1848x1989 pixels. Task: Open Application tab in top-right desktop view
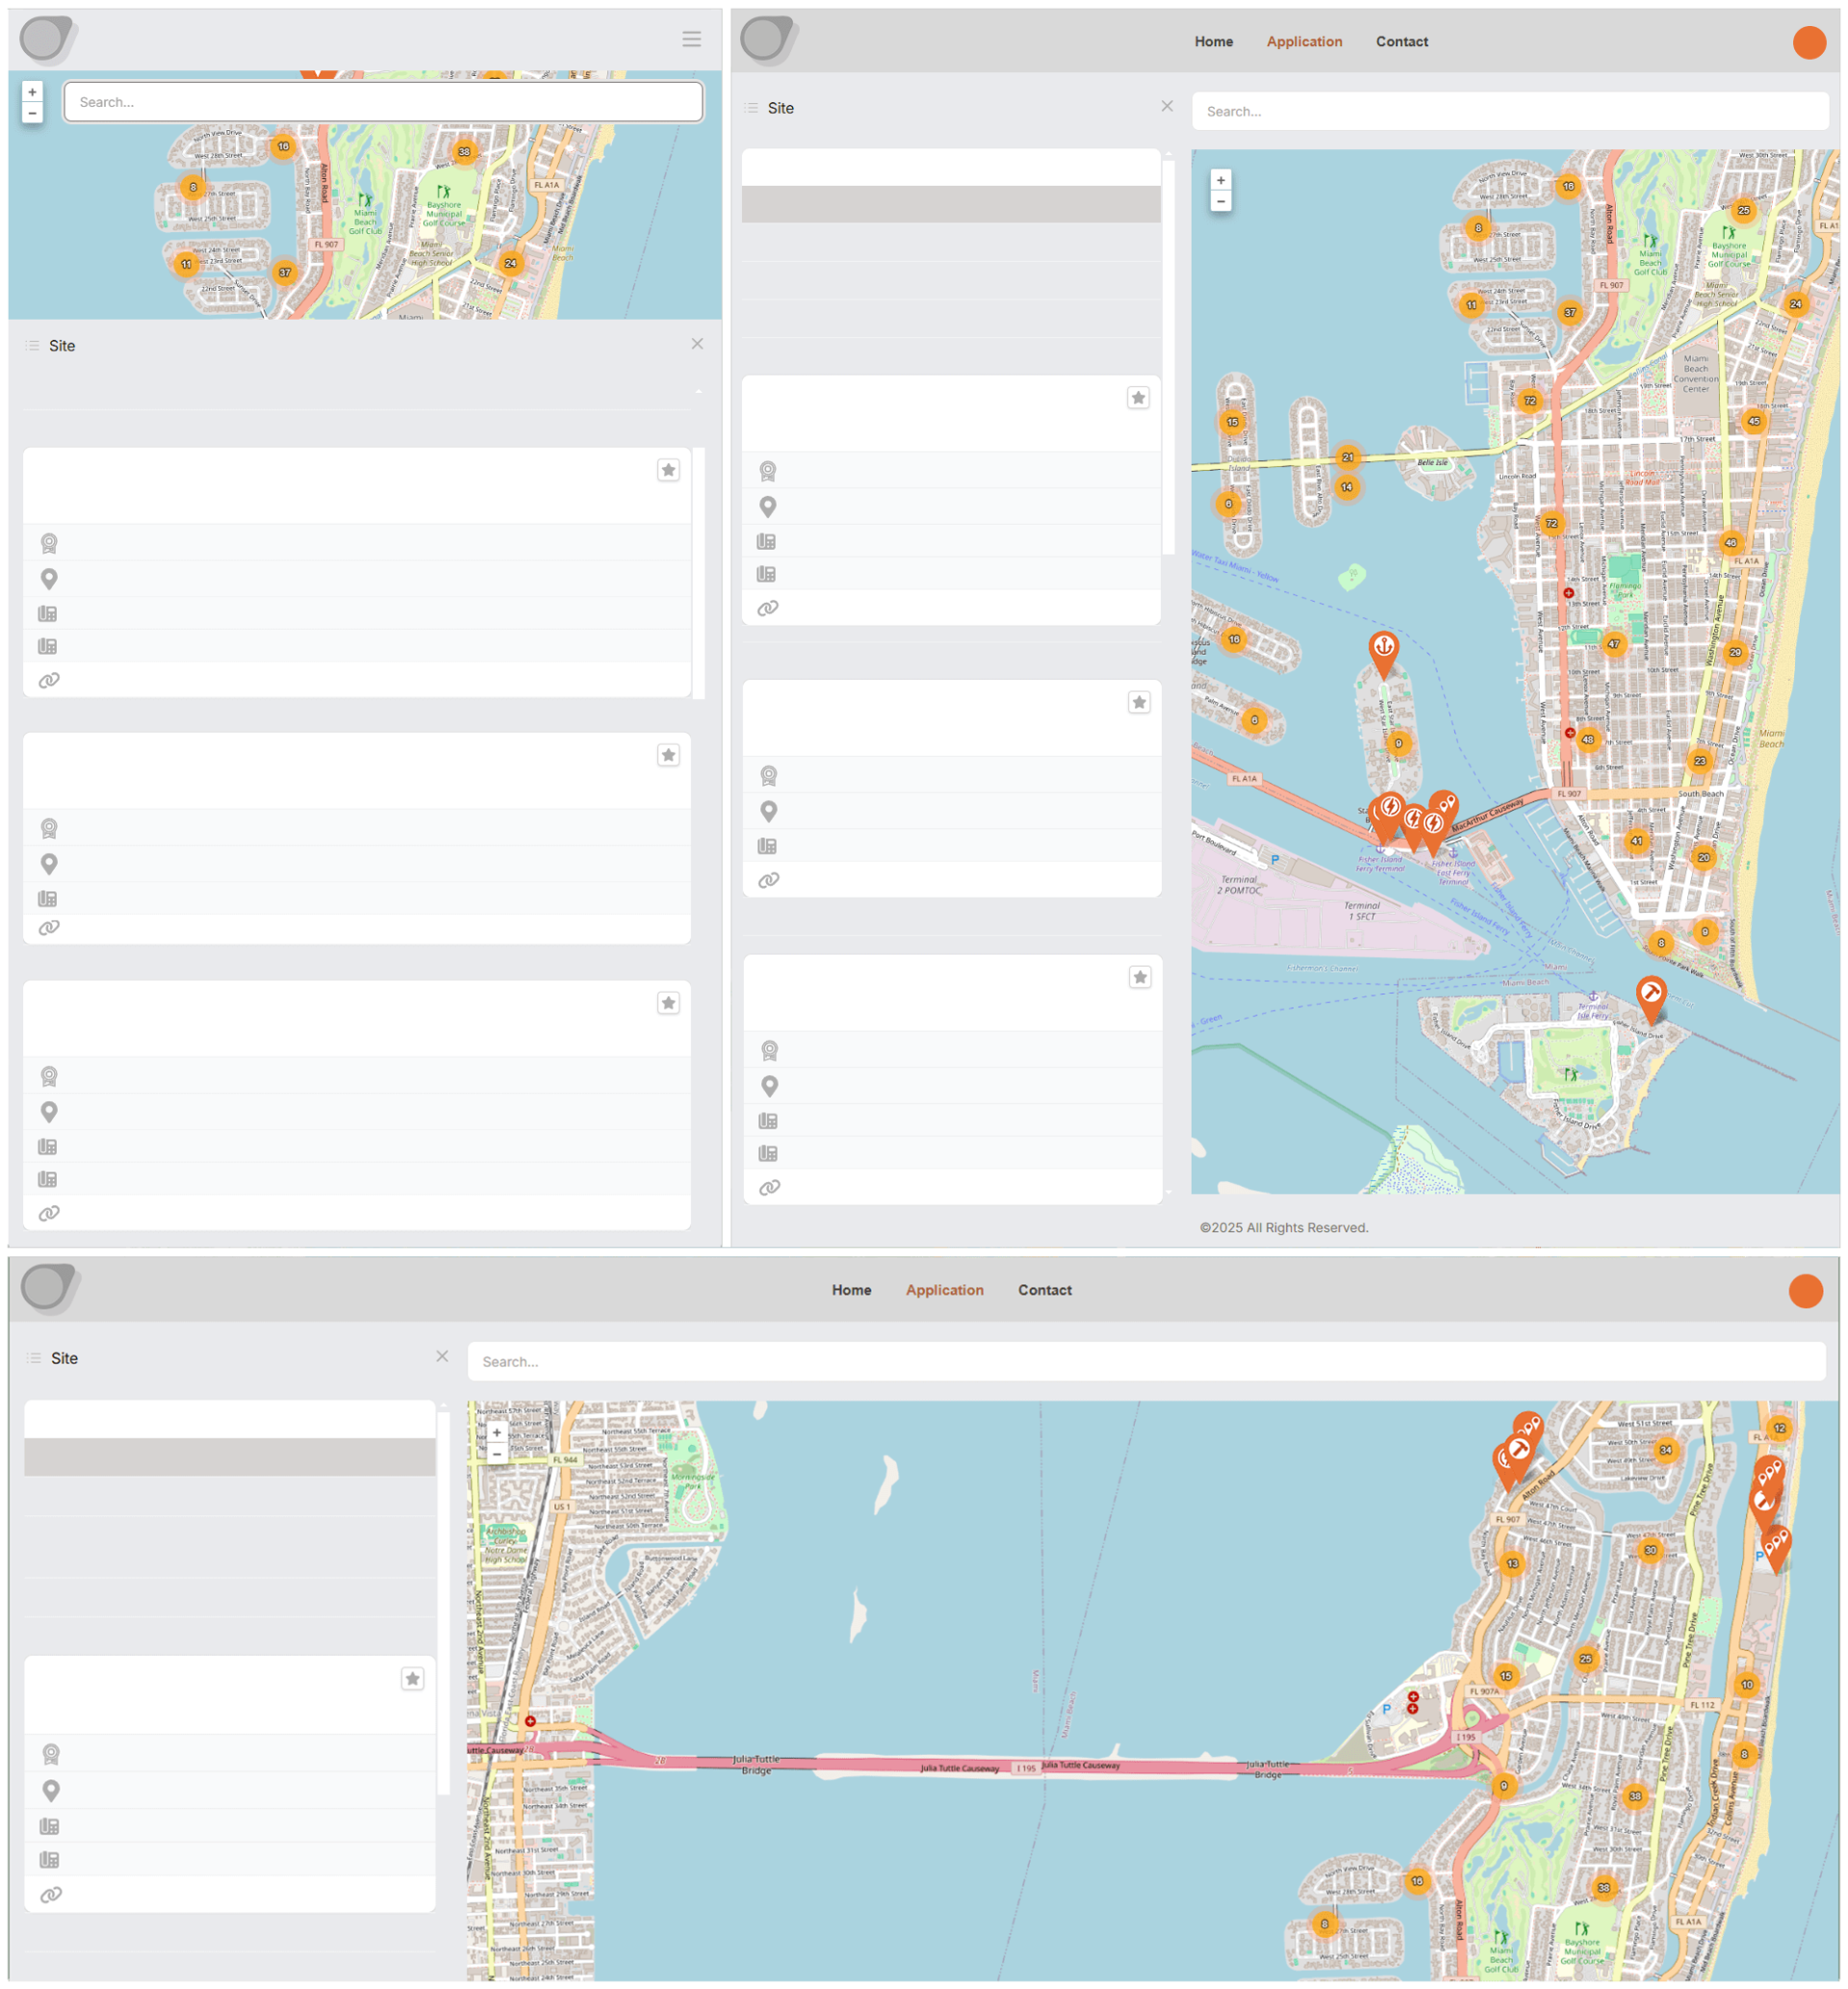1304,41
